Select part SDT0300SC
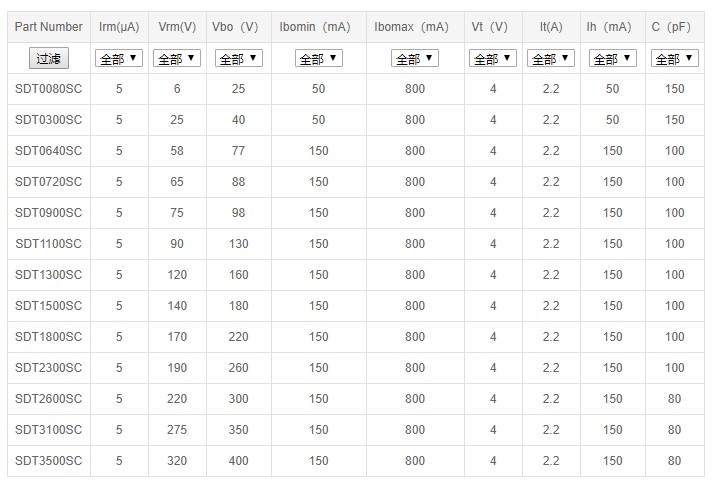Image resolution: width=723 pixels, height=483 pixels. click(x=49, y=121)
